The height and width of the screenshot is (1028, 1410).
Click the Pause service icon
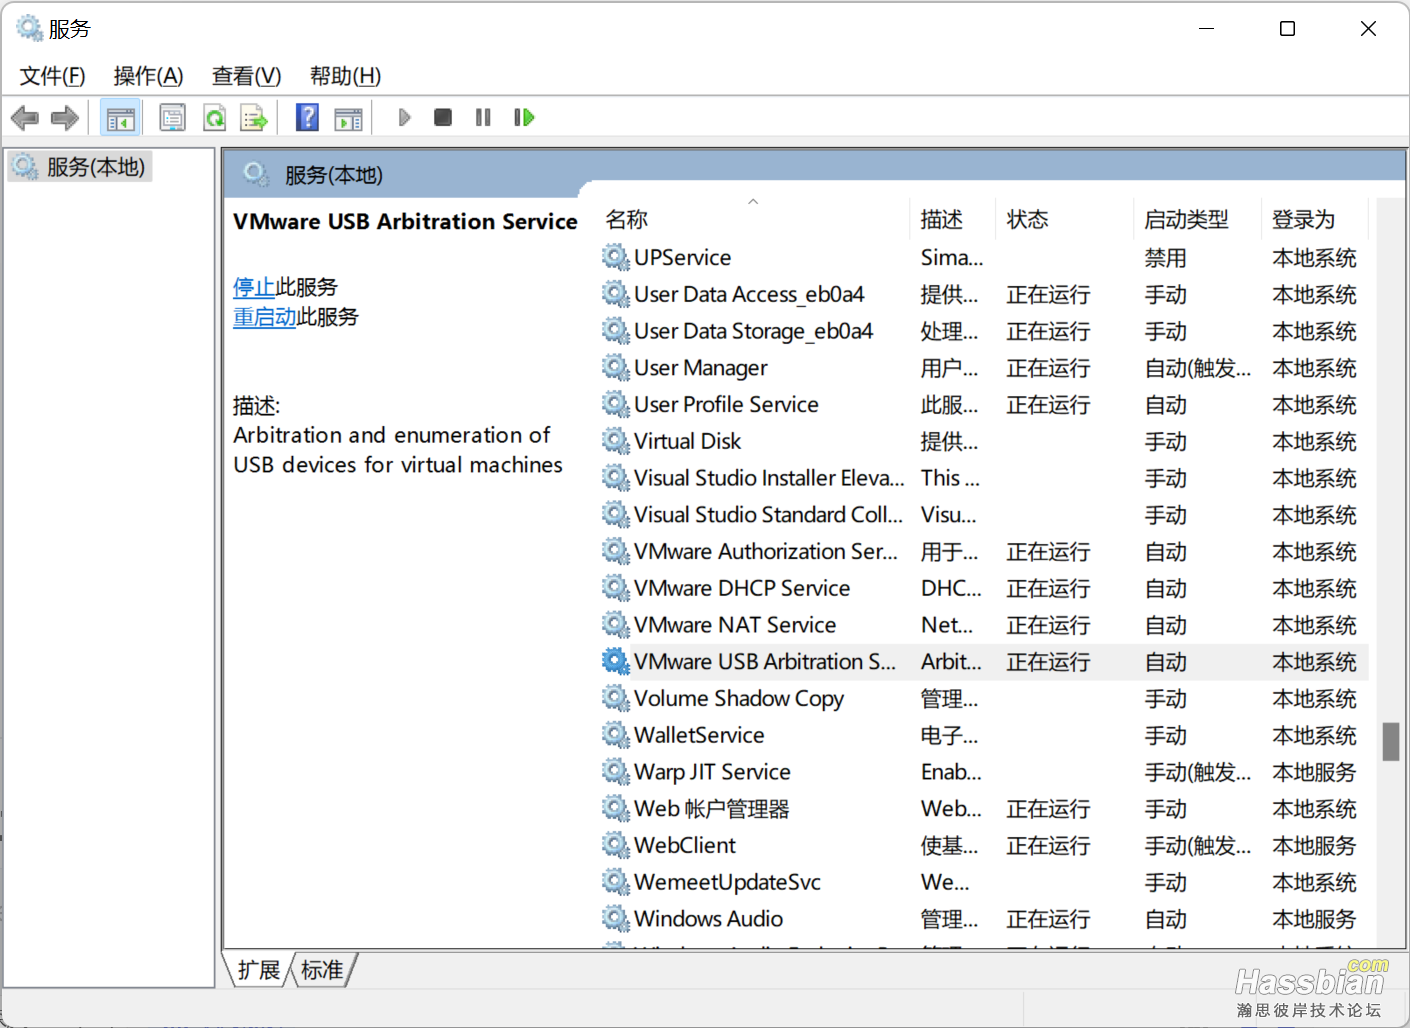483,118
